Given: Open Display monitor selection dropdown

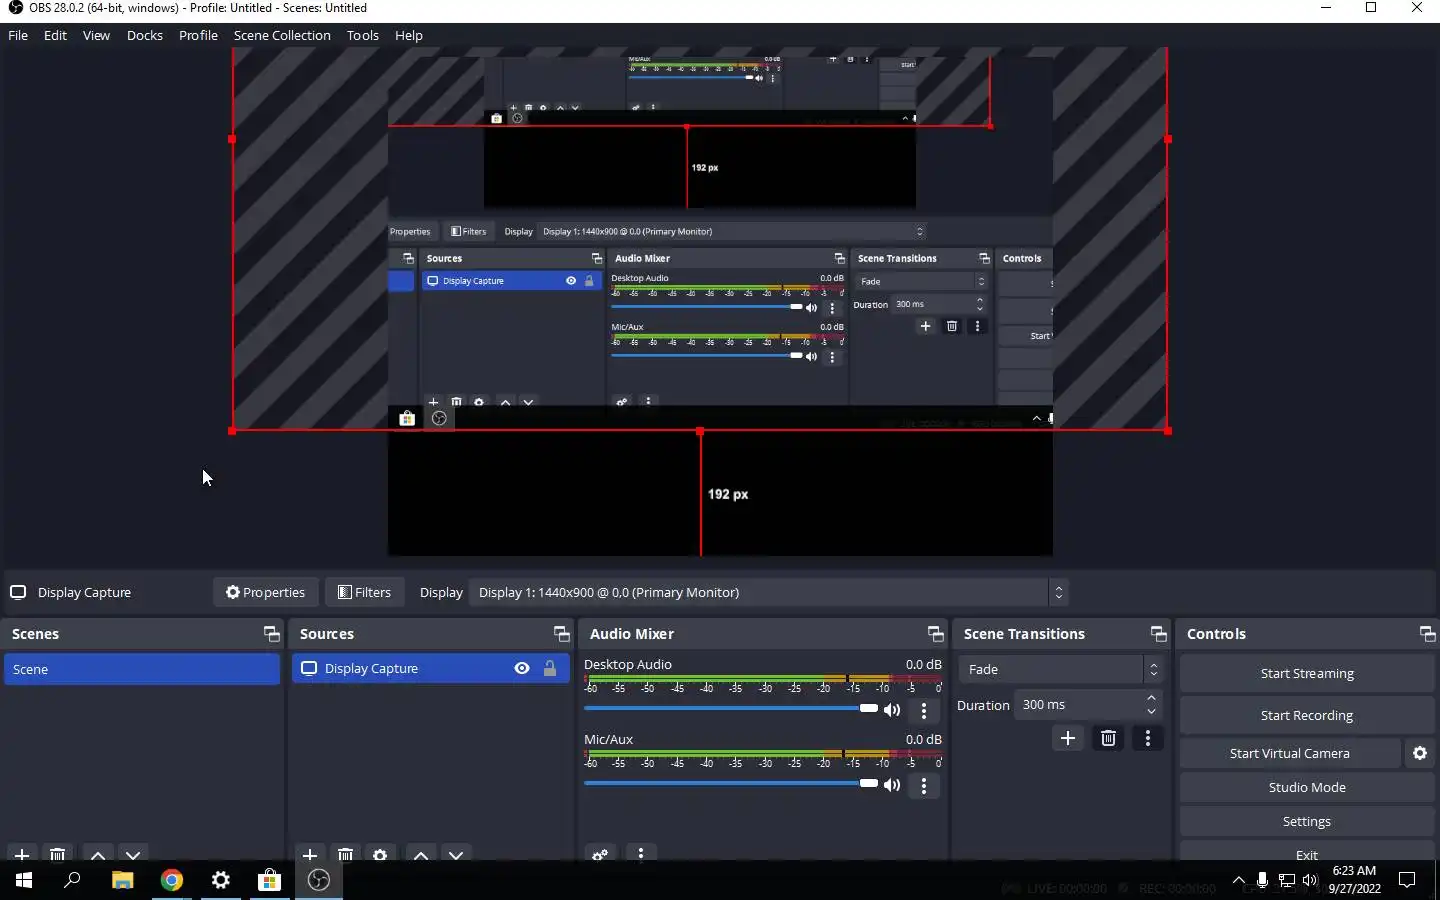Looking at the screenshot, I should click(769, 592).
